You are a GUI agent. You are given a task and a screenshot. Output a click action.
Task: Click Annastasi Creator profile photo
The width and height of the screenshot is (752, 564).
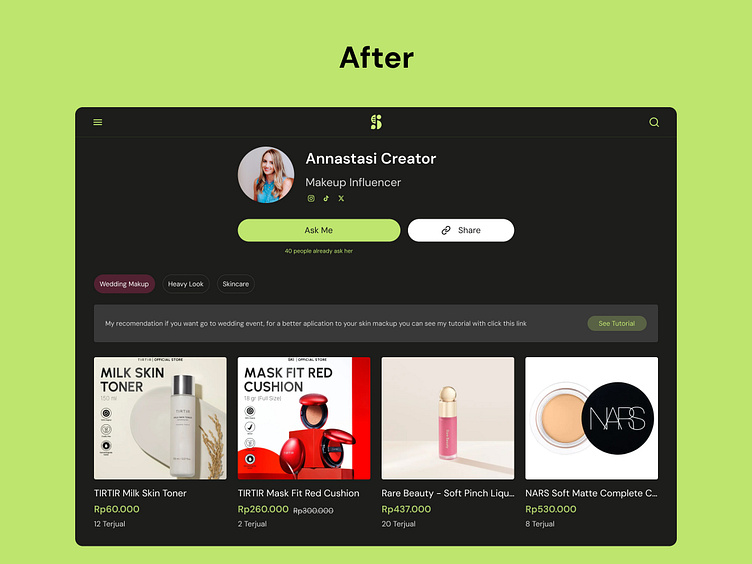pyautogui.click(x=266, y=175)
